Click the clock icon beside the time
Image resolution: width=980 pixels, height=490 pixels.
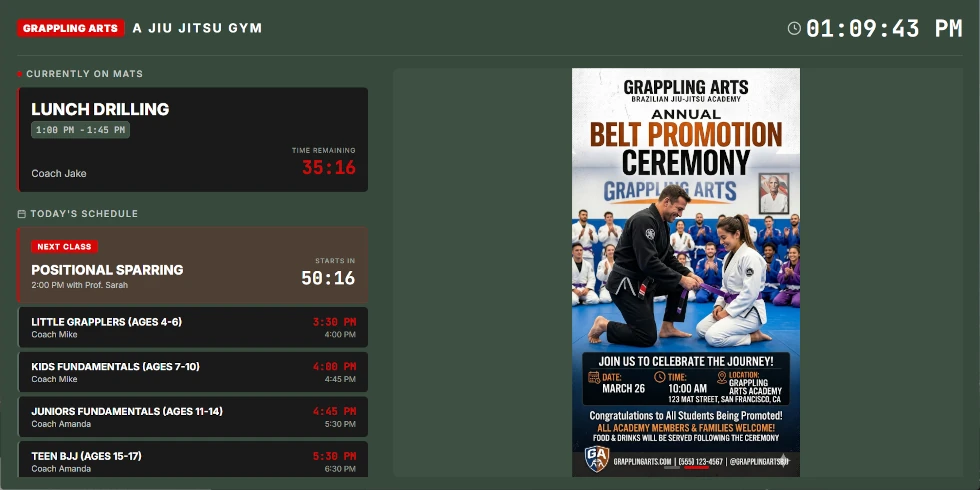794,28
